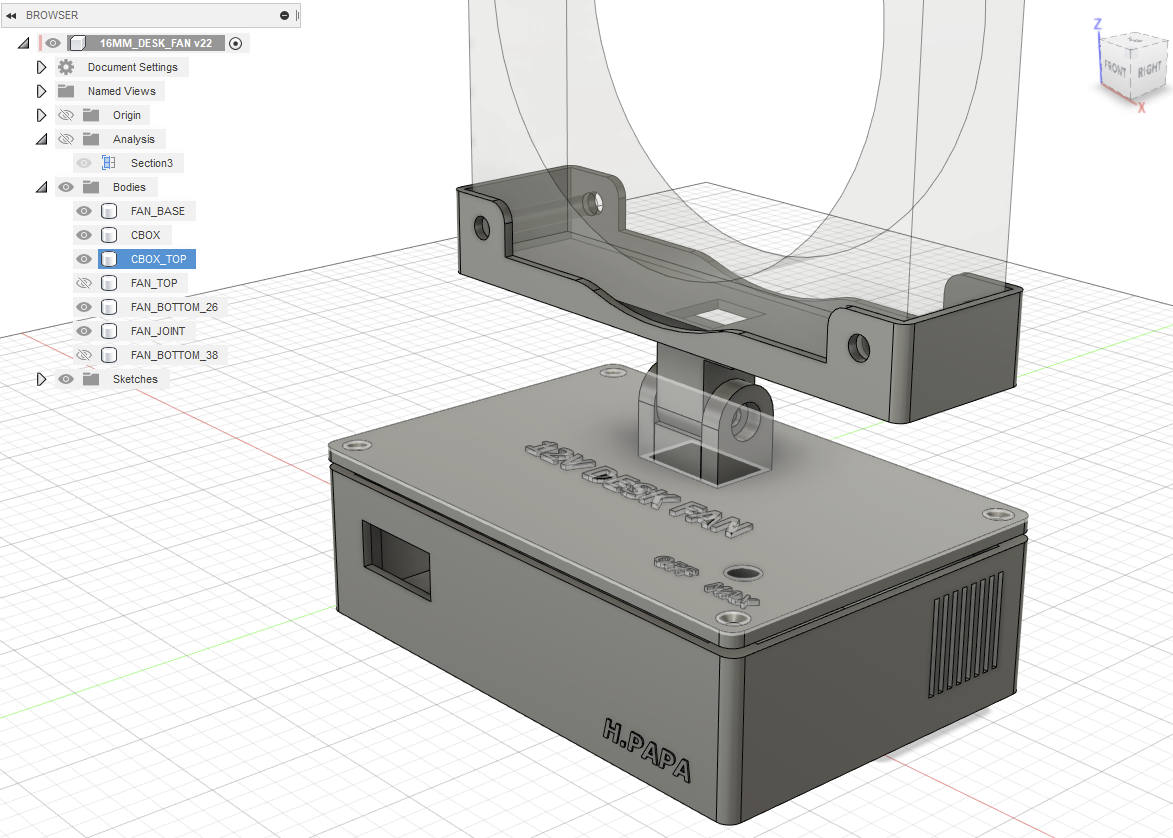Screen dimensions: 1173x838
Task: Click the CBOX body icon
Action: (x=109, y=235)
